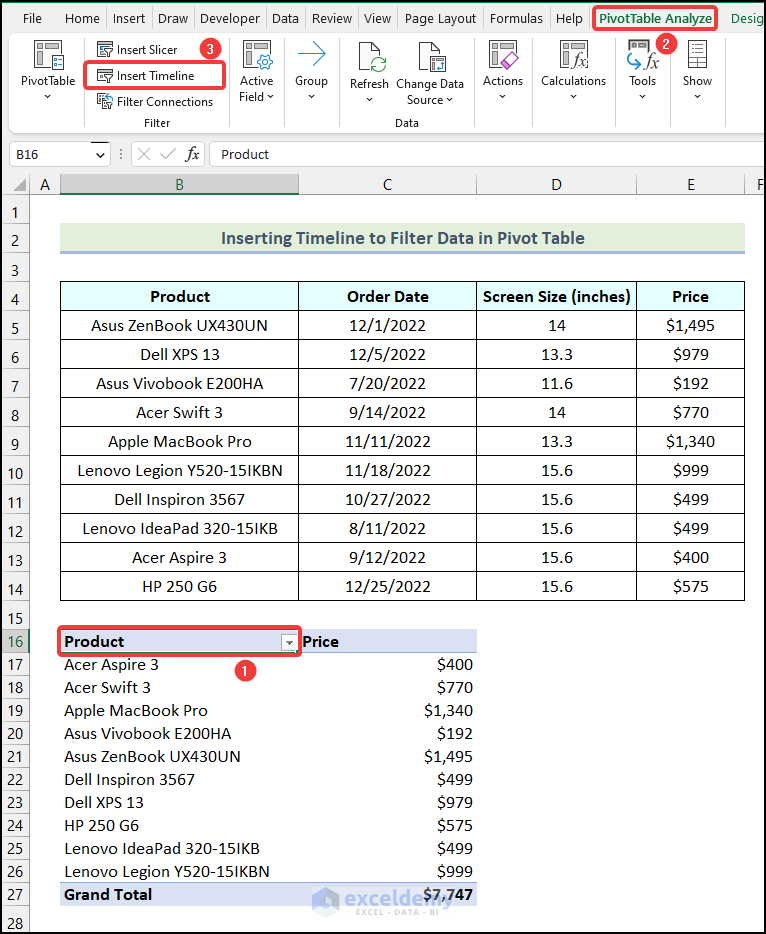
Task: Click the Insert Slicer icon
Action: (x=105, y=50)
